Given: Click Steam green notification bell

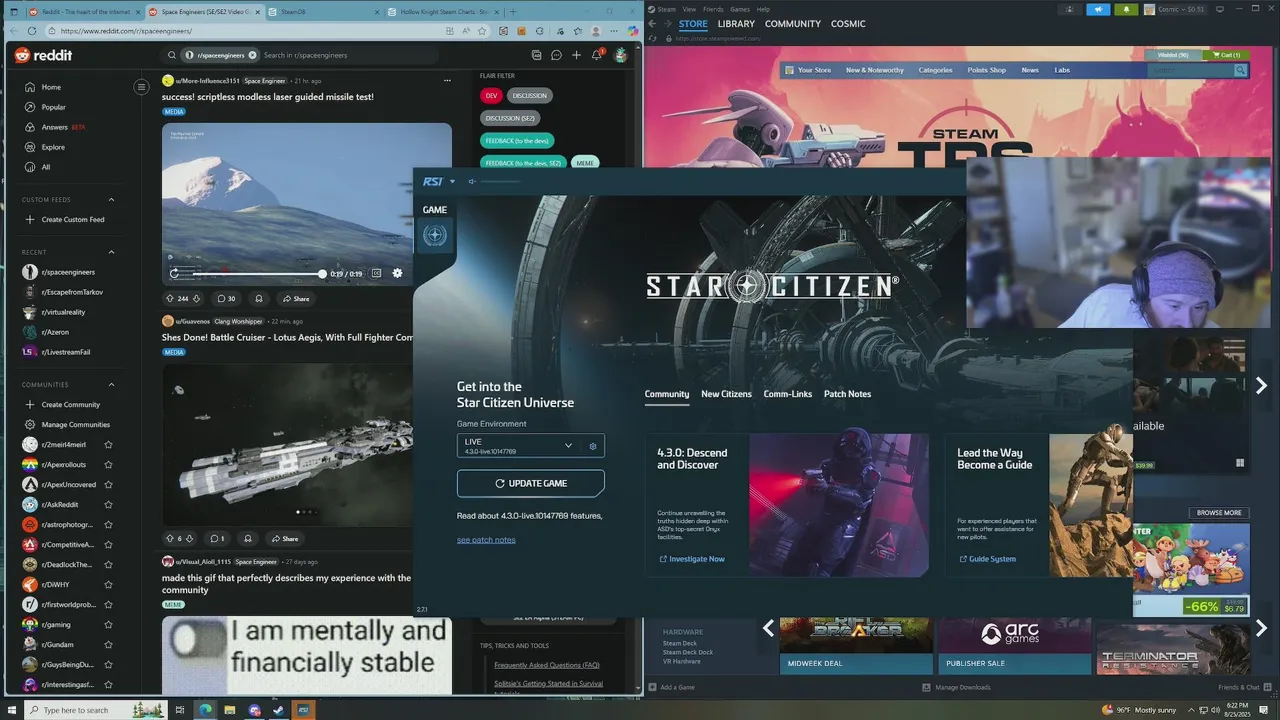Looking at the screenshot, I should point(1126,9).
